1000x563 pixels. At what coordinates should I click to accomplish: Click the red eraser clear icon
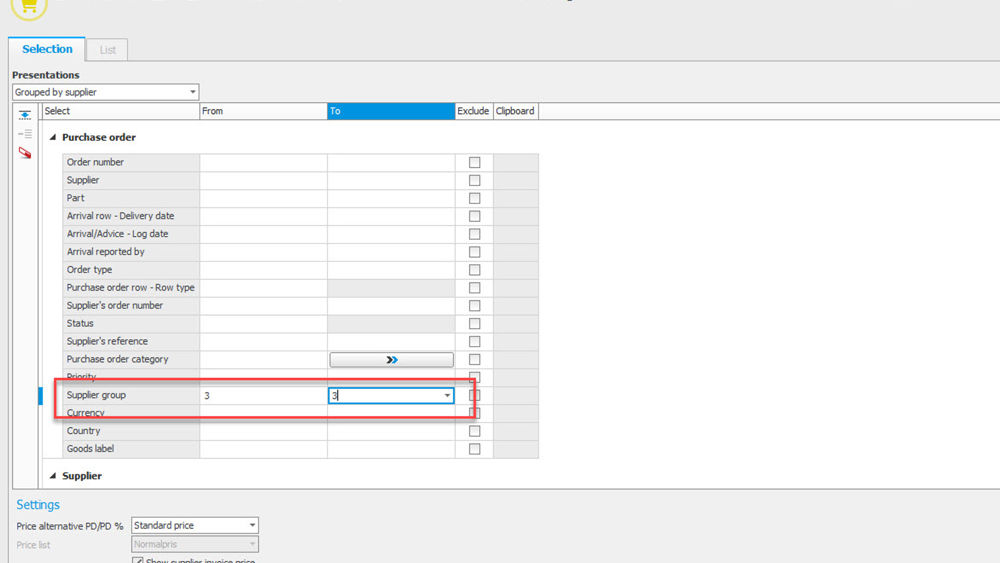(25, 153)
